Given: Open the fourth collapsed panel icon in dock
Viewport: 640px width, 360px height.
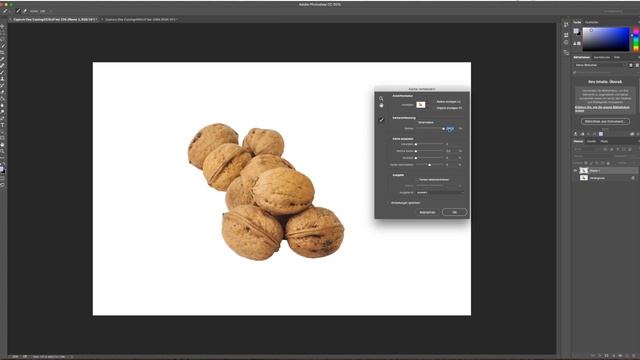Looking at the screenshot, I should (566, 53).
